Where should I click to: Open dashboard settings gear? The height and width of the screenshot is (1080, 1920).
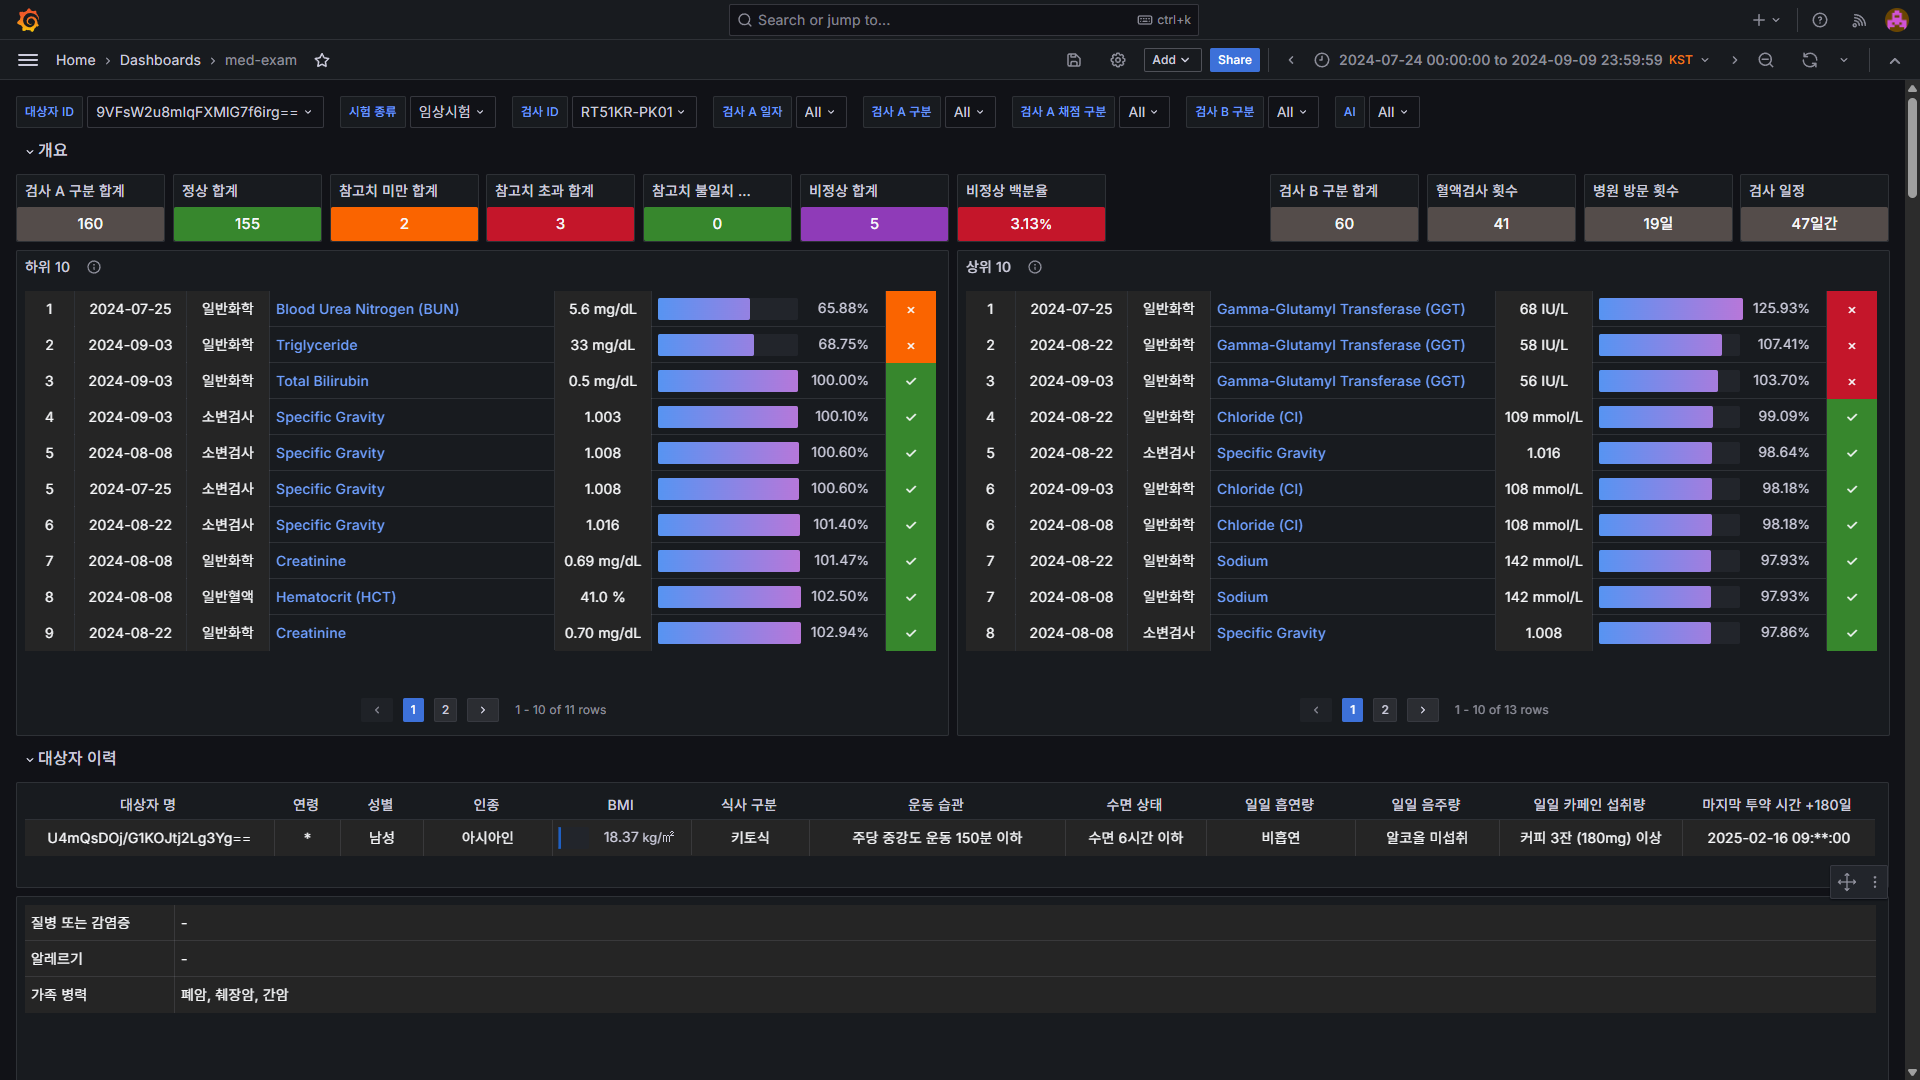(x=1118, y=60)
